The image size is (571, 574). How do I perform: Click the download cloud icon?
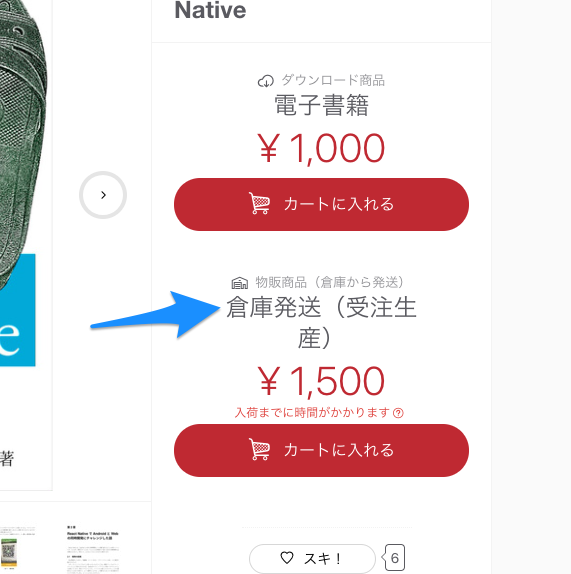pos(266,81)
